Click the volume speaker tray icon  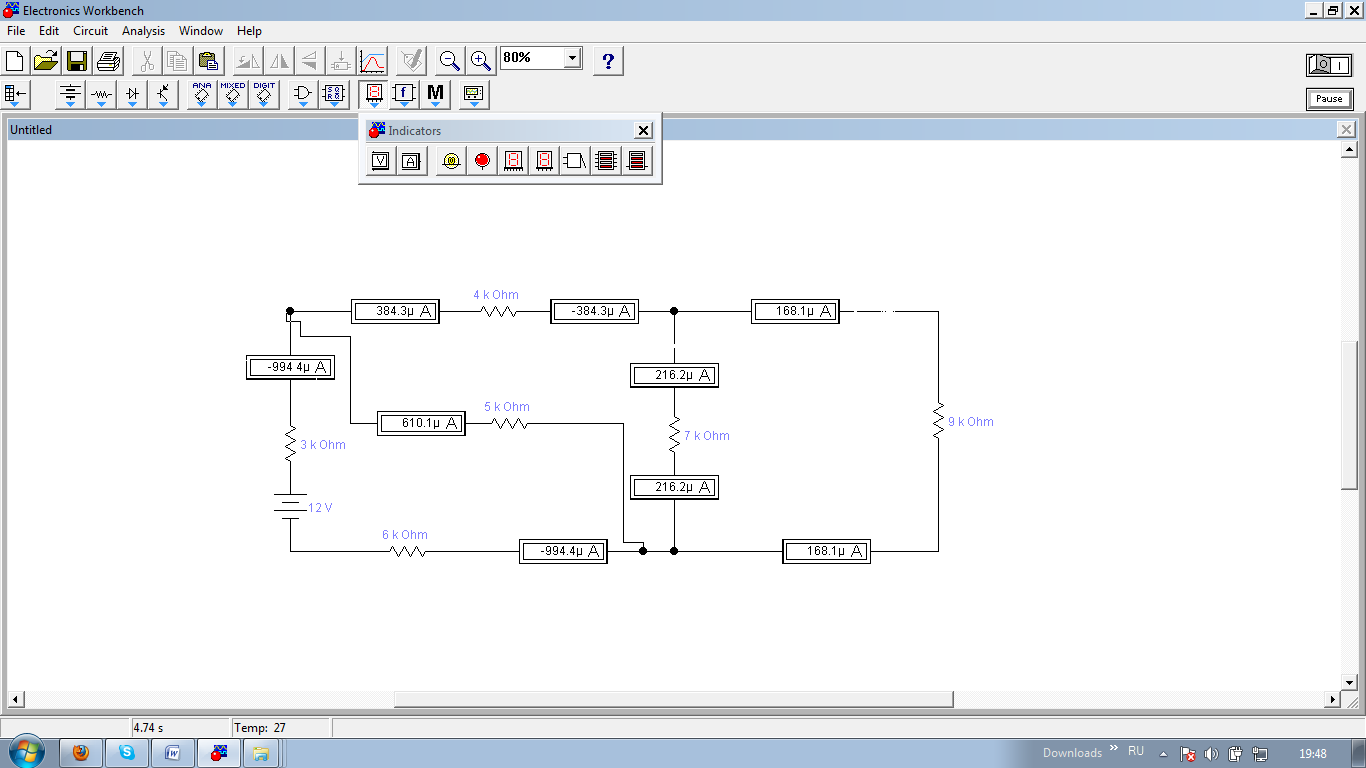pos(1212,753)
